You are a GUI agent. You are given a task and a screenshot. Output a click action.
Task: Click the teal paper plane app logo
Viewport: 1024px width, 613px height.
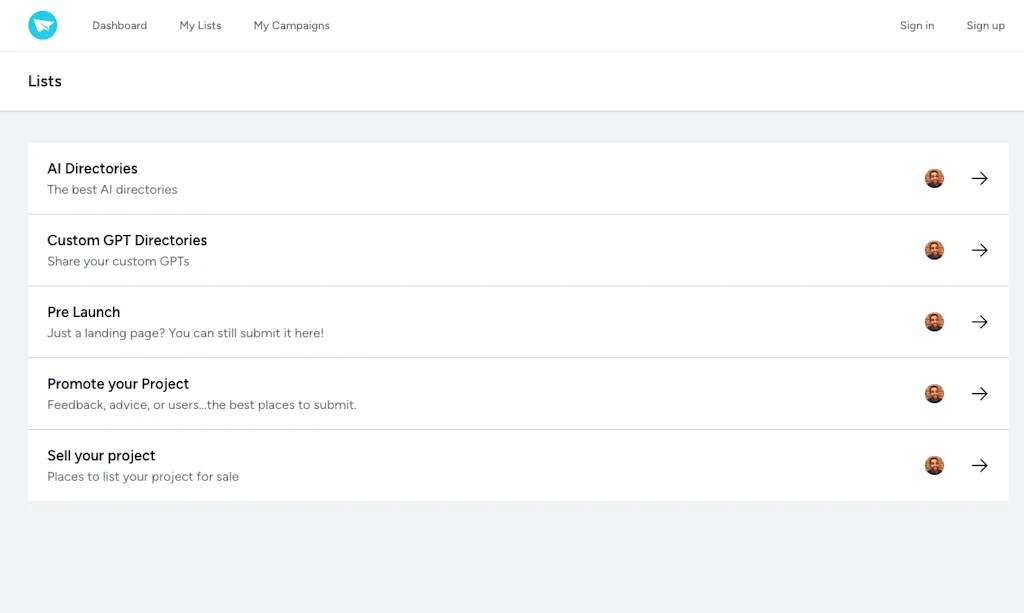pos(42,24)
